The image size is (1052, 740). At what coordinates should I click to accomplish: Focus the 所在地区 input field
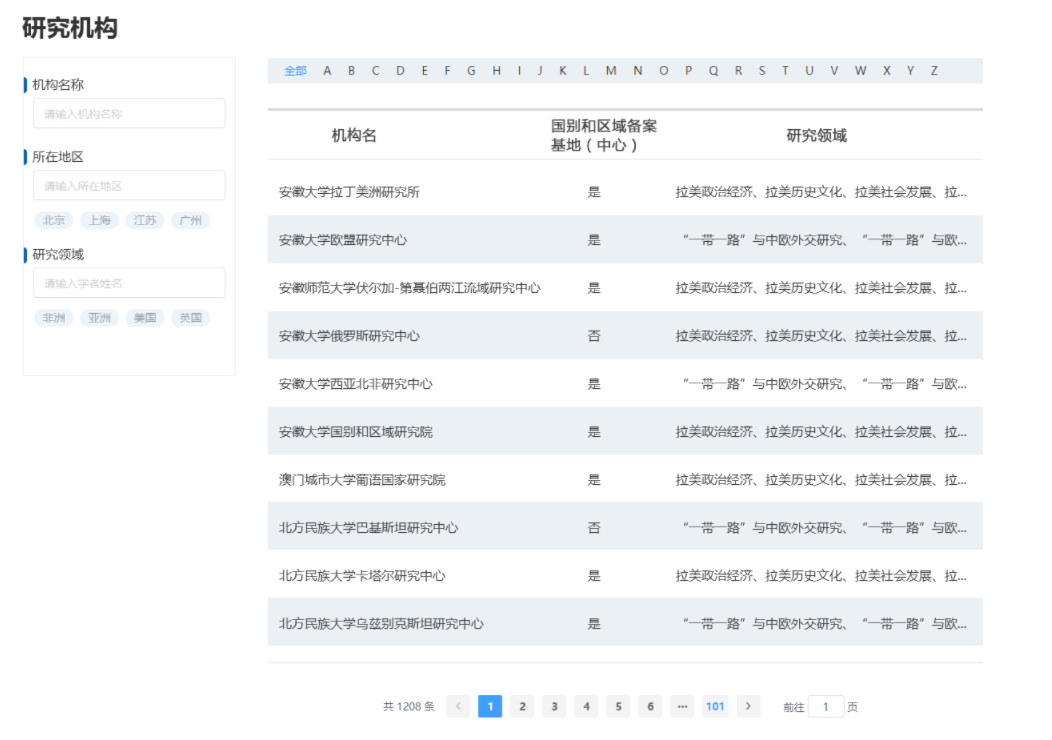coord(129,185)
